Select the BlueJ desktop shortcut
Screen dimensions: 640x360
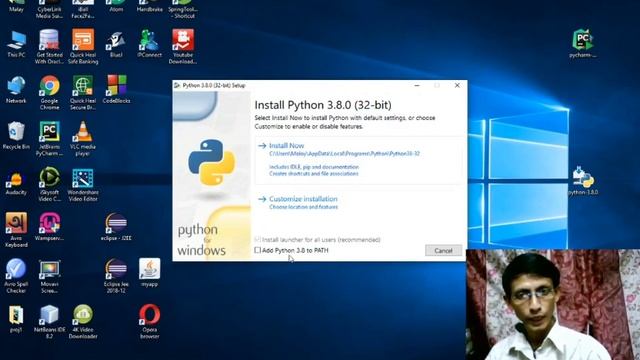tap(116, 44)
